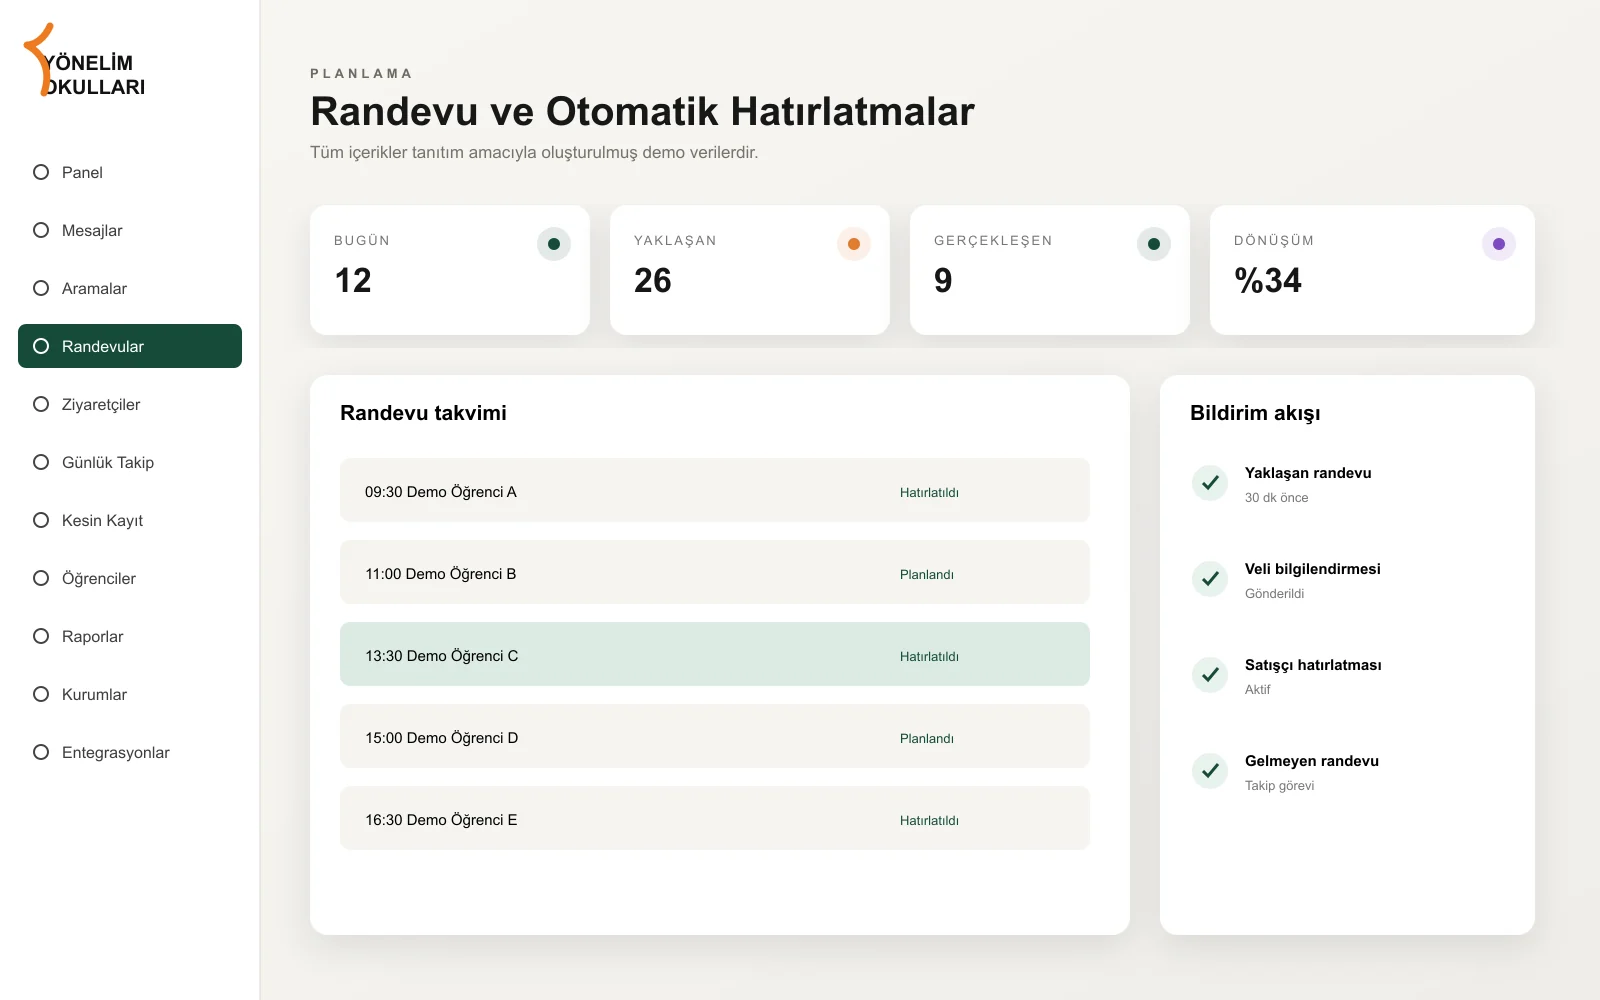Select the 11:00 Demo Öğrenci B appointment

[715, 572]
